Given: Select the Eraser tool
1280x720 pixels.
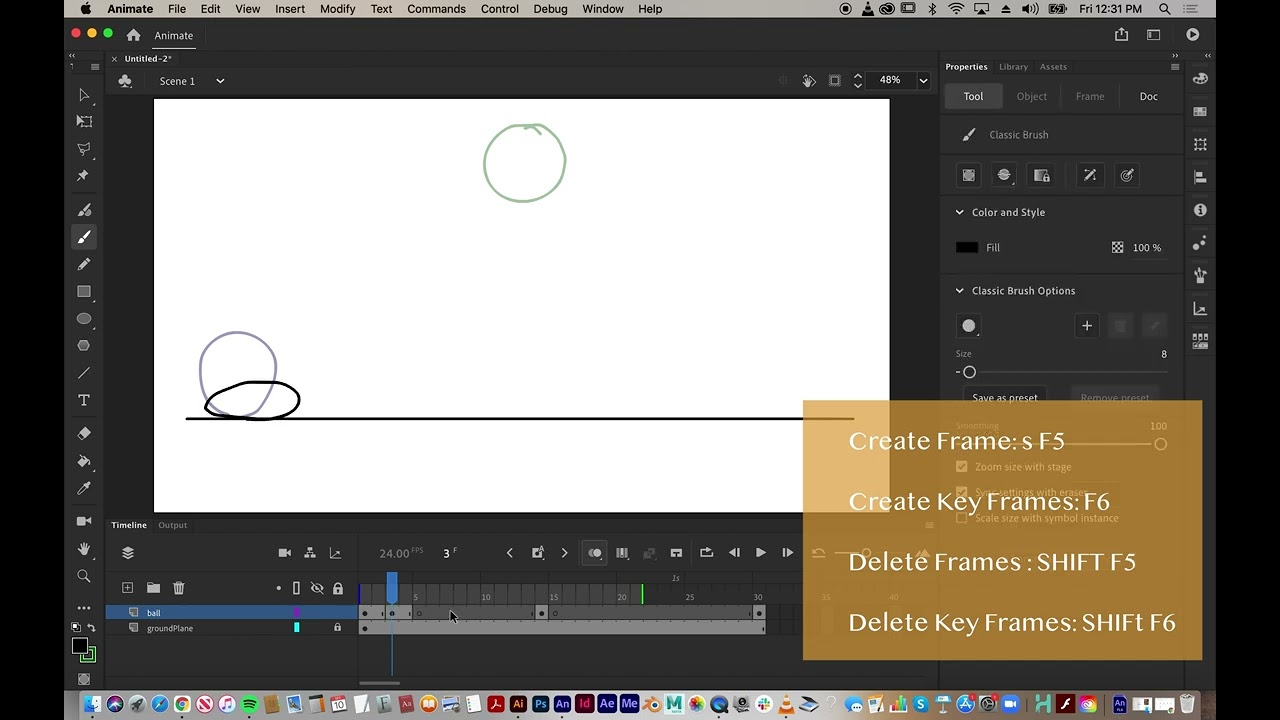Looking at the screenshot, I should (84, 434).
